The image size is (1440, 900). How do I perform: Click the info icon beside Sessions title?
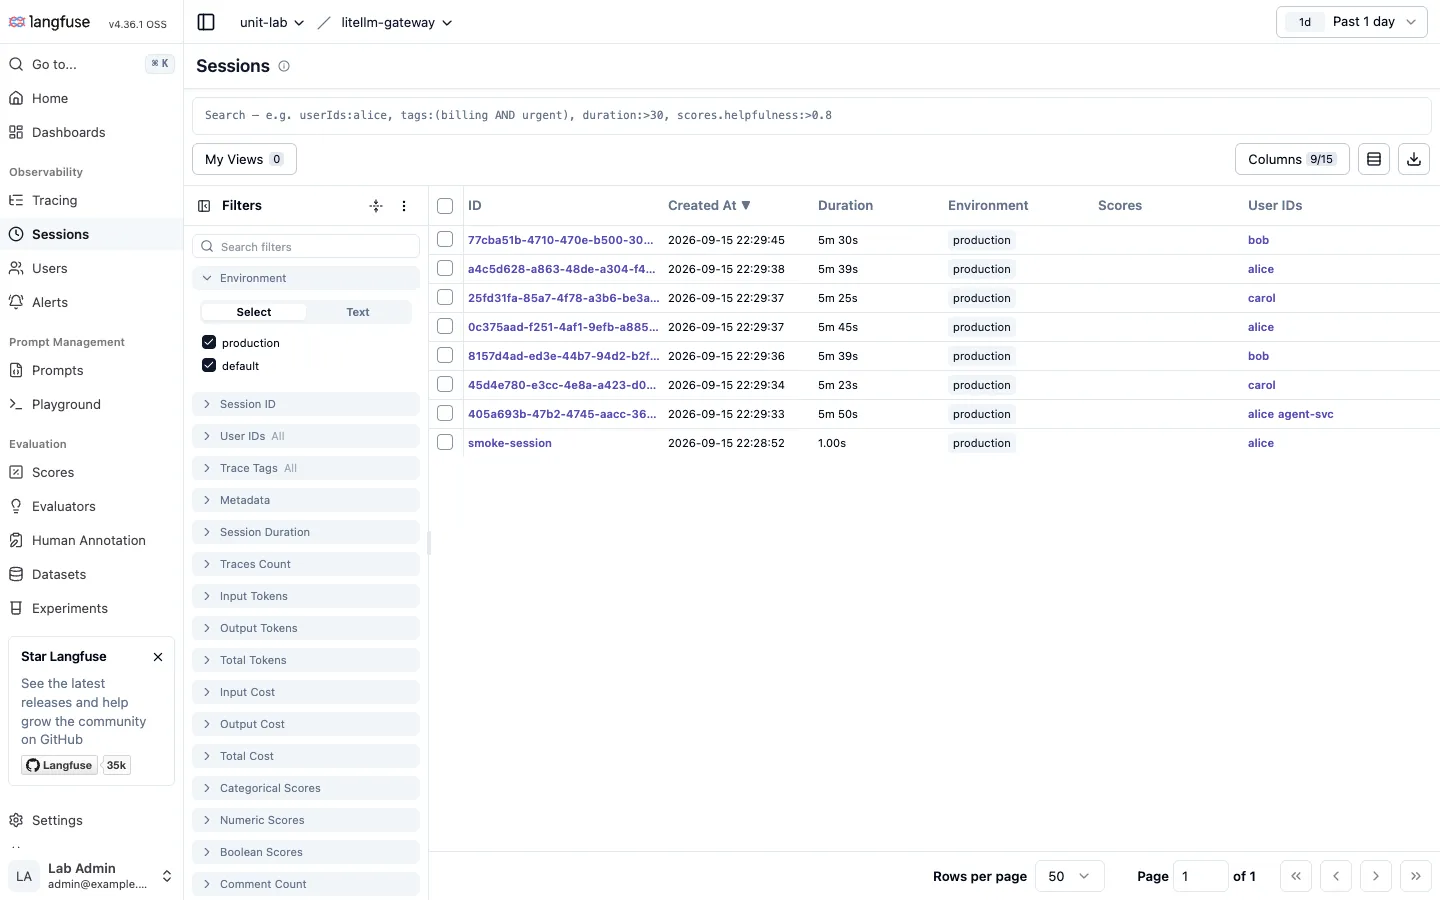pos(284,66)
